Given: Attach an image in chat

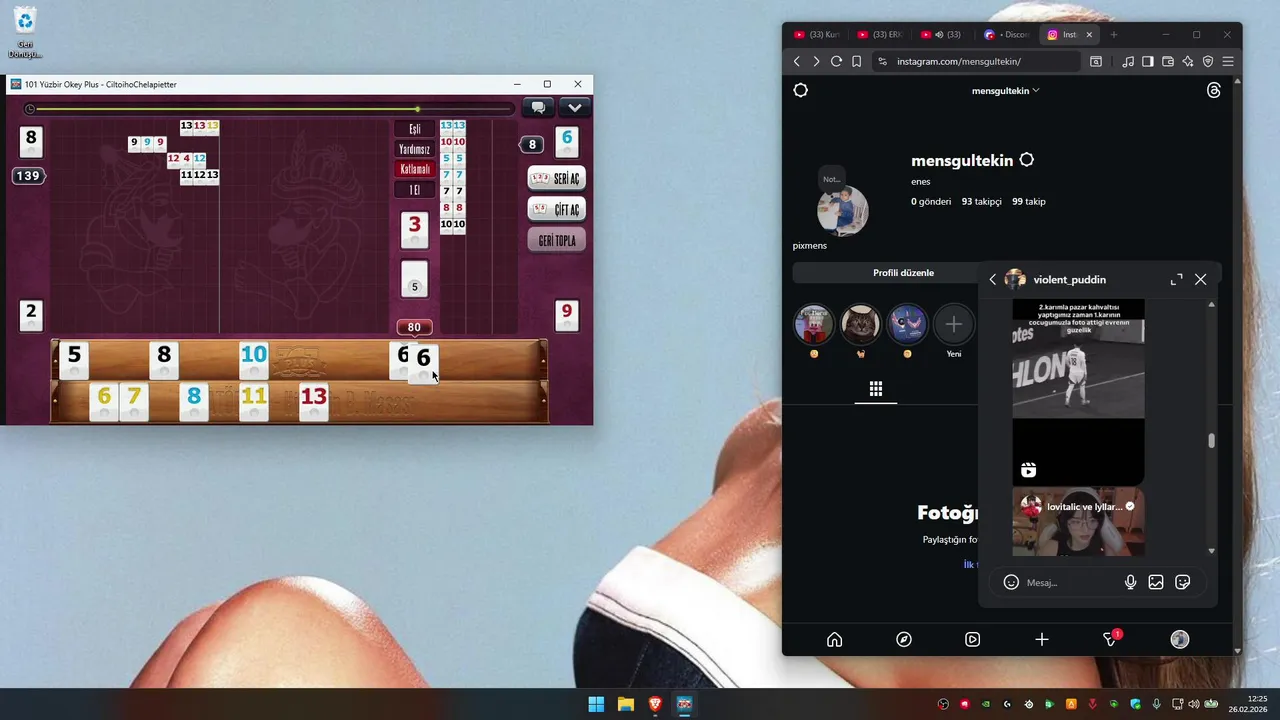Looking at the screenshot, I should tap(1156, 582).
